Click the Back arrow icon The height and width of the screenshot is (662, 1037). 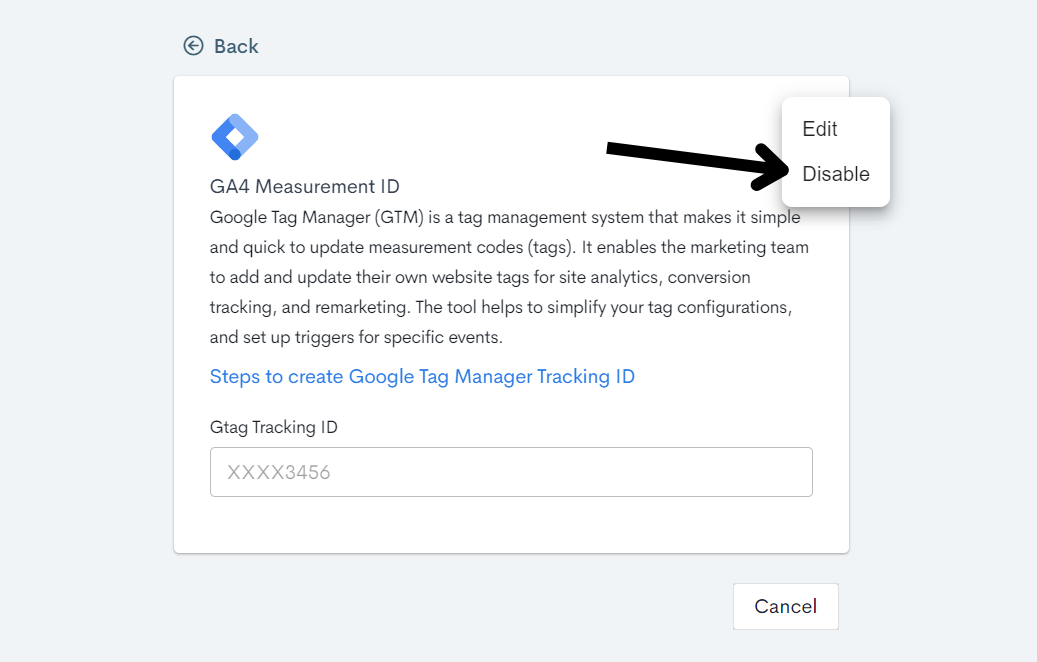coord(193,46)
